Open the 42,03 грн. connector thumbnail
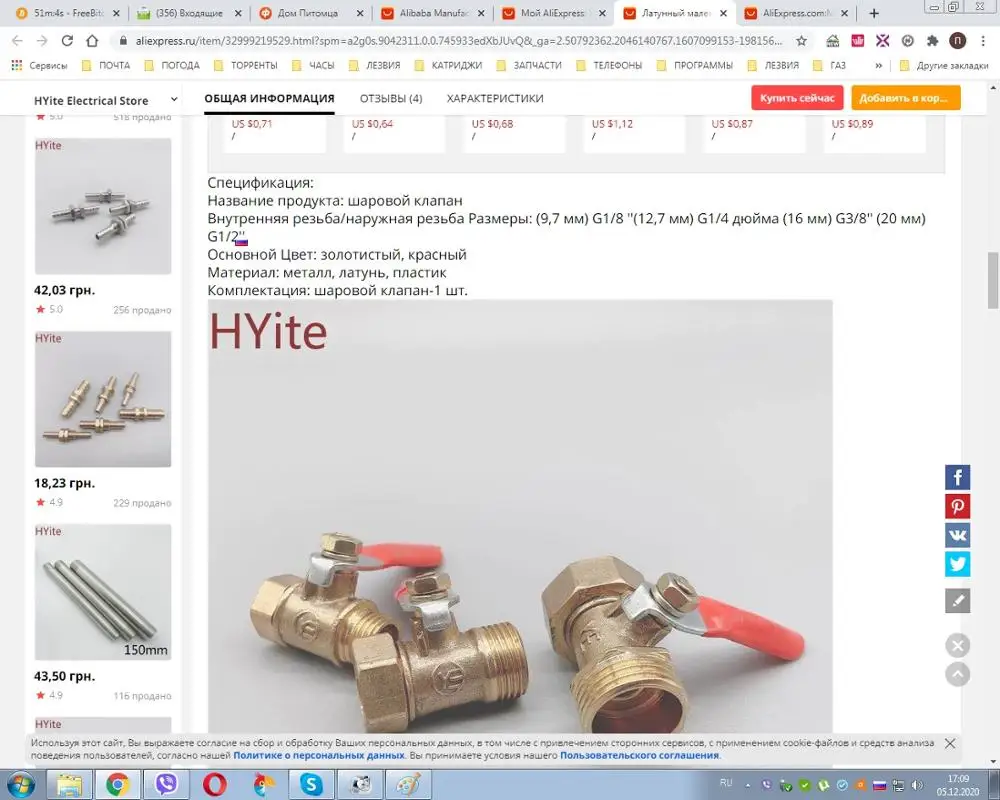 point(103,207)
